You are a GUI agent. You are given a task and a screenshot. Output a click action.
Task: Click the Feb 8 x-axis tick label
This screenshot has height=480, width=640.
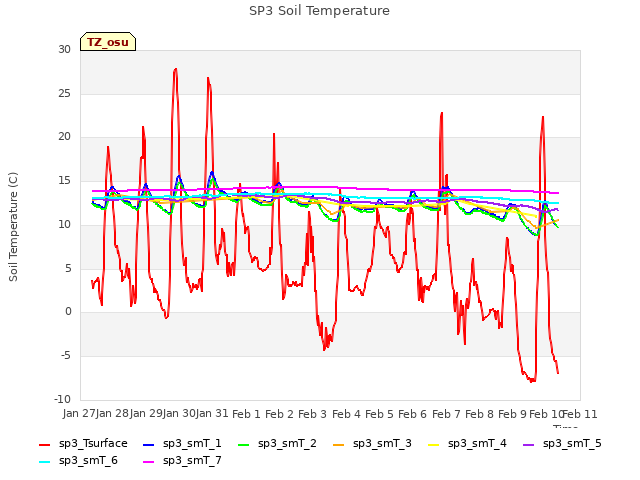tap(479, 414)
